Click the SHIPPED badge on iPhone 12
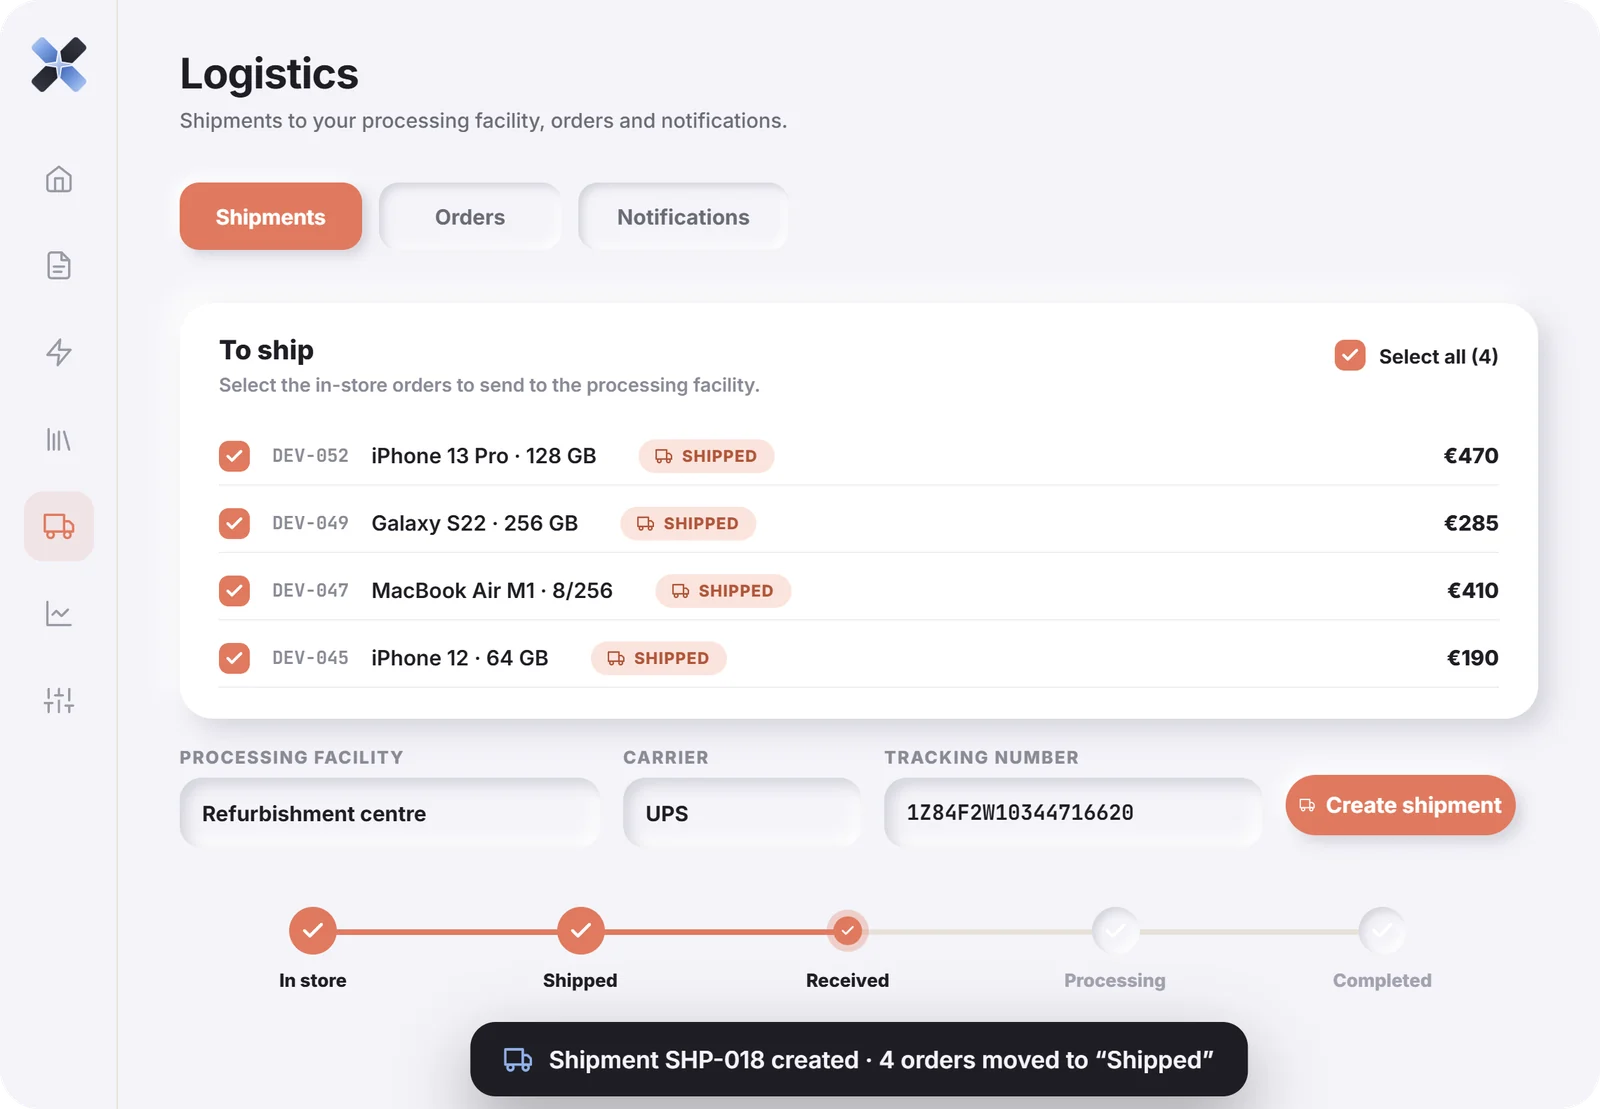1600x1109 pixels. click(658, 658)
